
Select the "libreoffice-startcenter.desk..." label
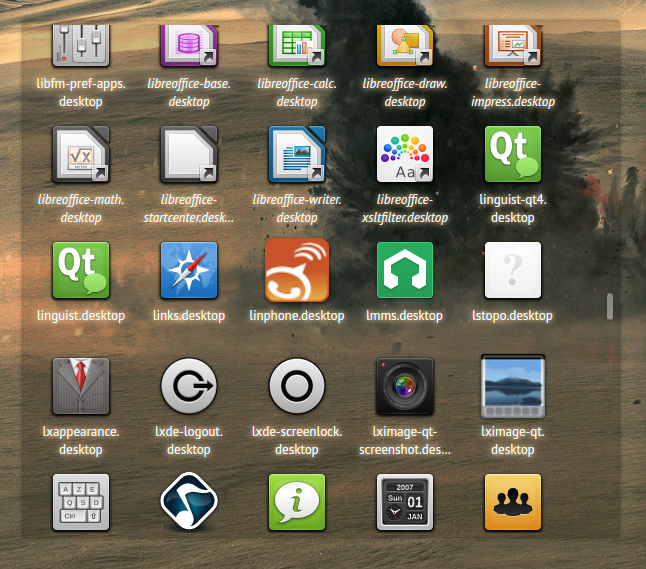pyautogui.click(x=189, y=208)
